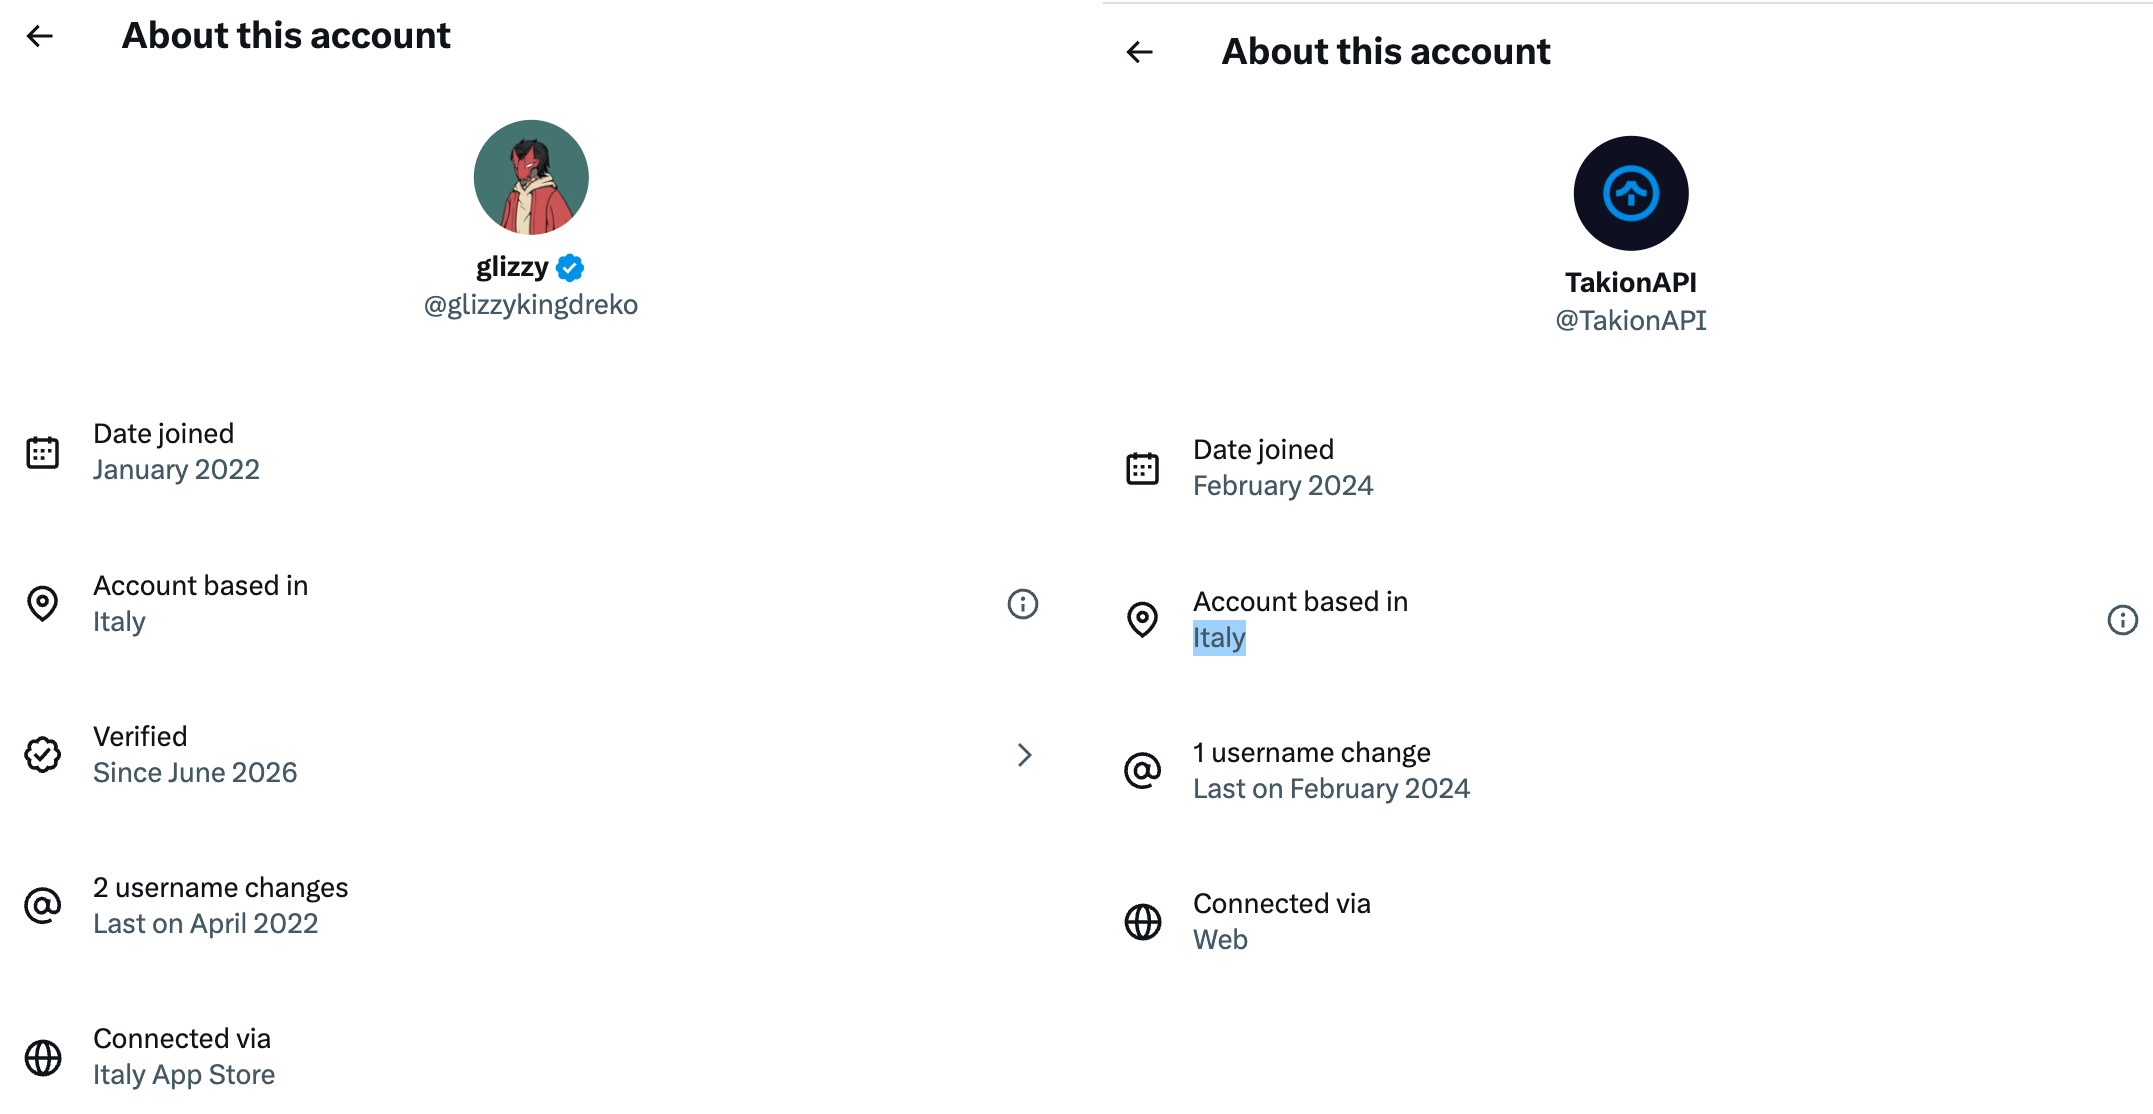Viewport: 2153px width, 1114px height.
Task: Go back from TakionAPI's About this account page
Action: (1140, 52)
